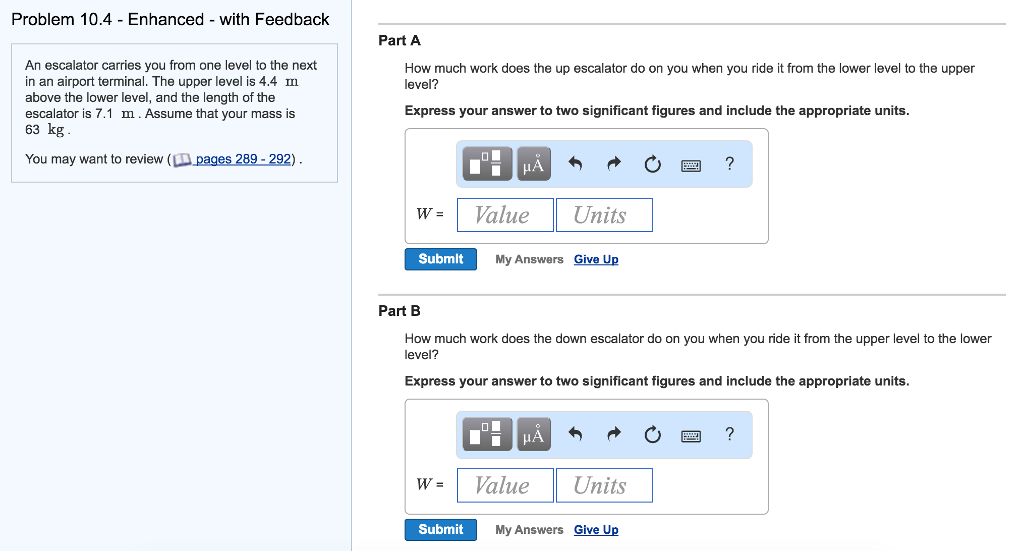
Task: Redo edit in Part A toolbar
Action: pyautogui.click(x=614, y=163)
